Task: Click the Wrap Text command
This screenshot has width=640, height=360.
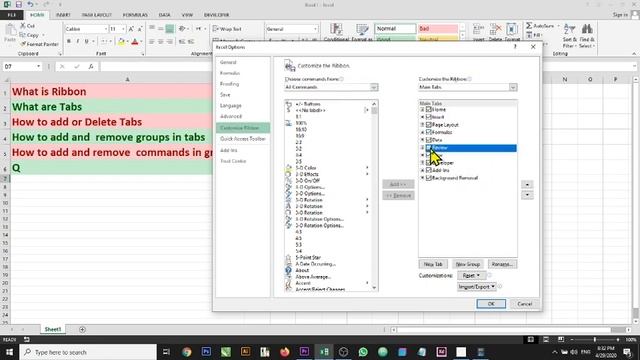Action: point(227,29)
